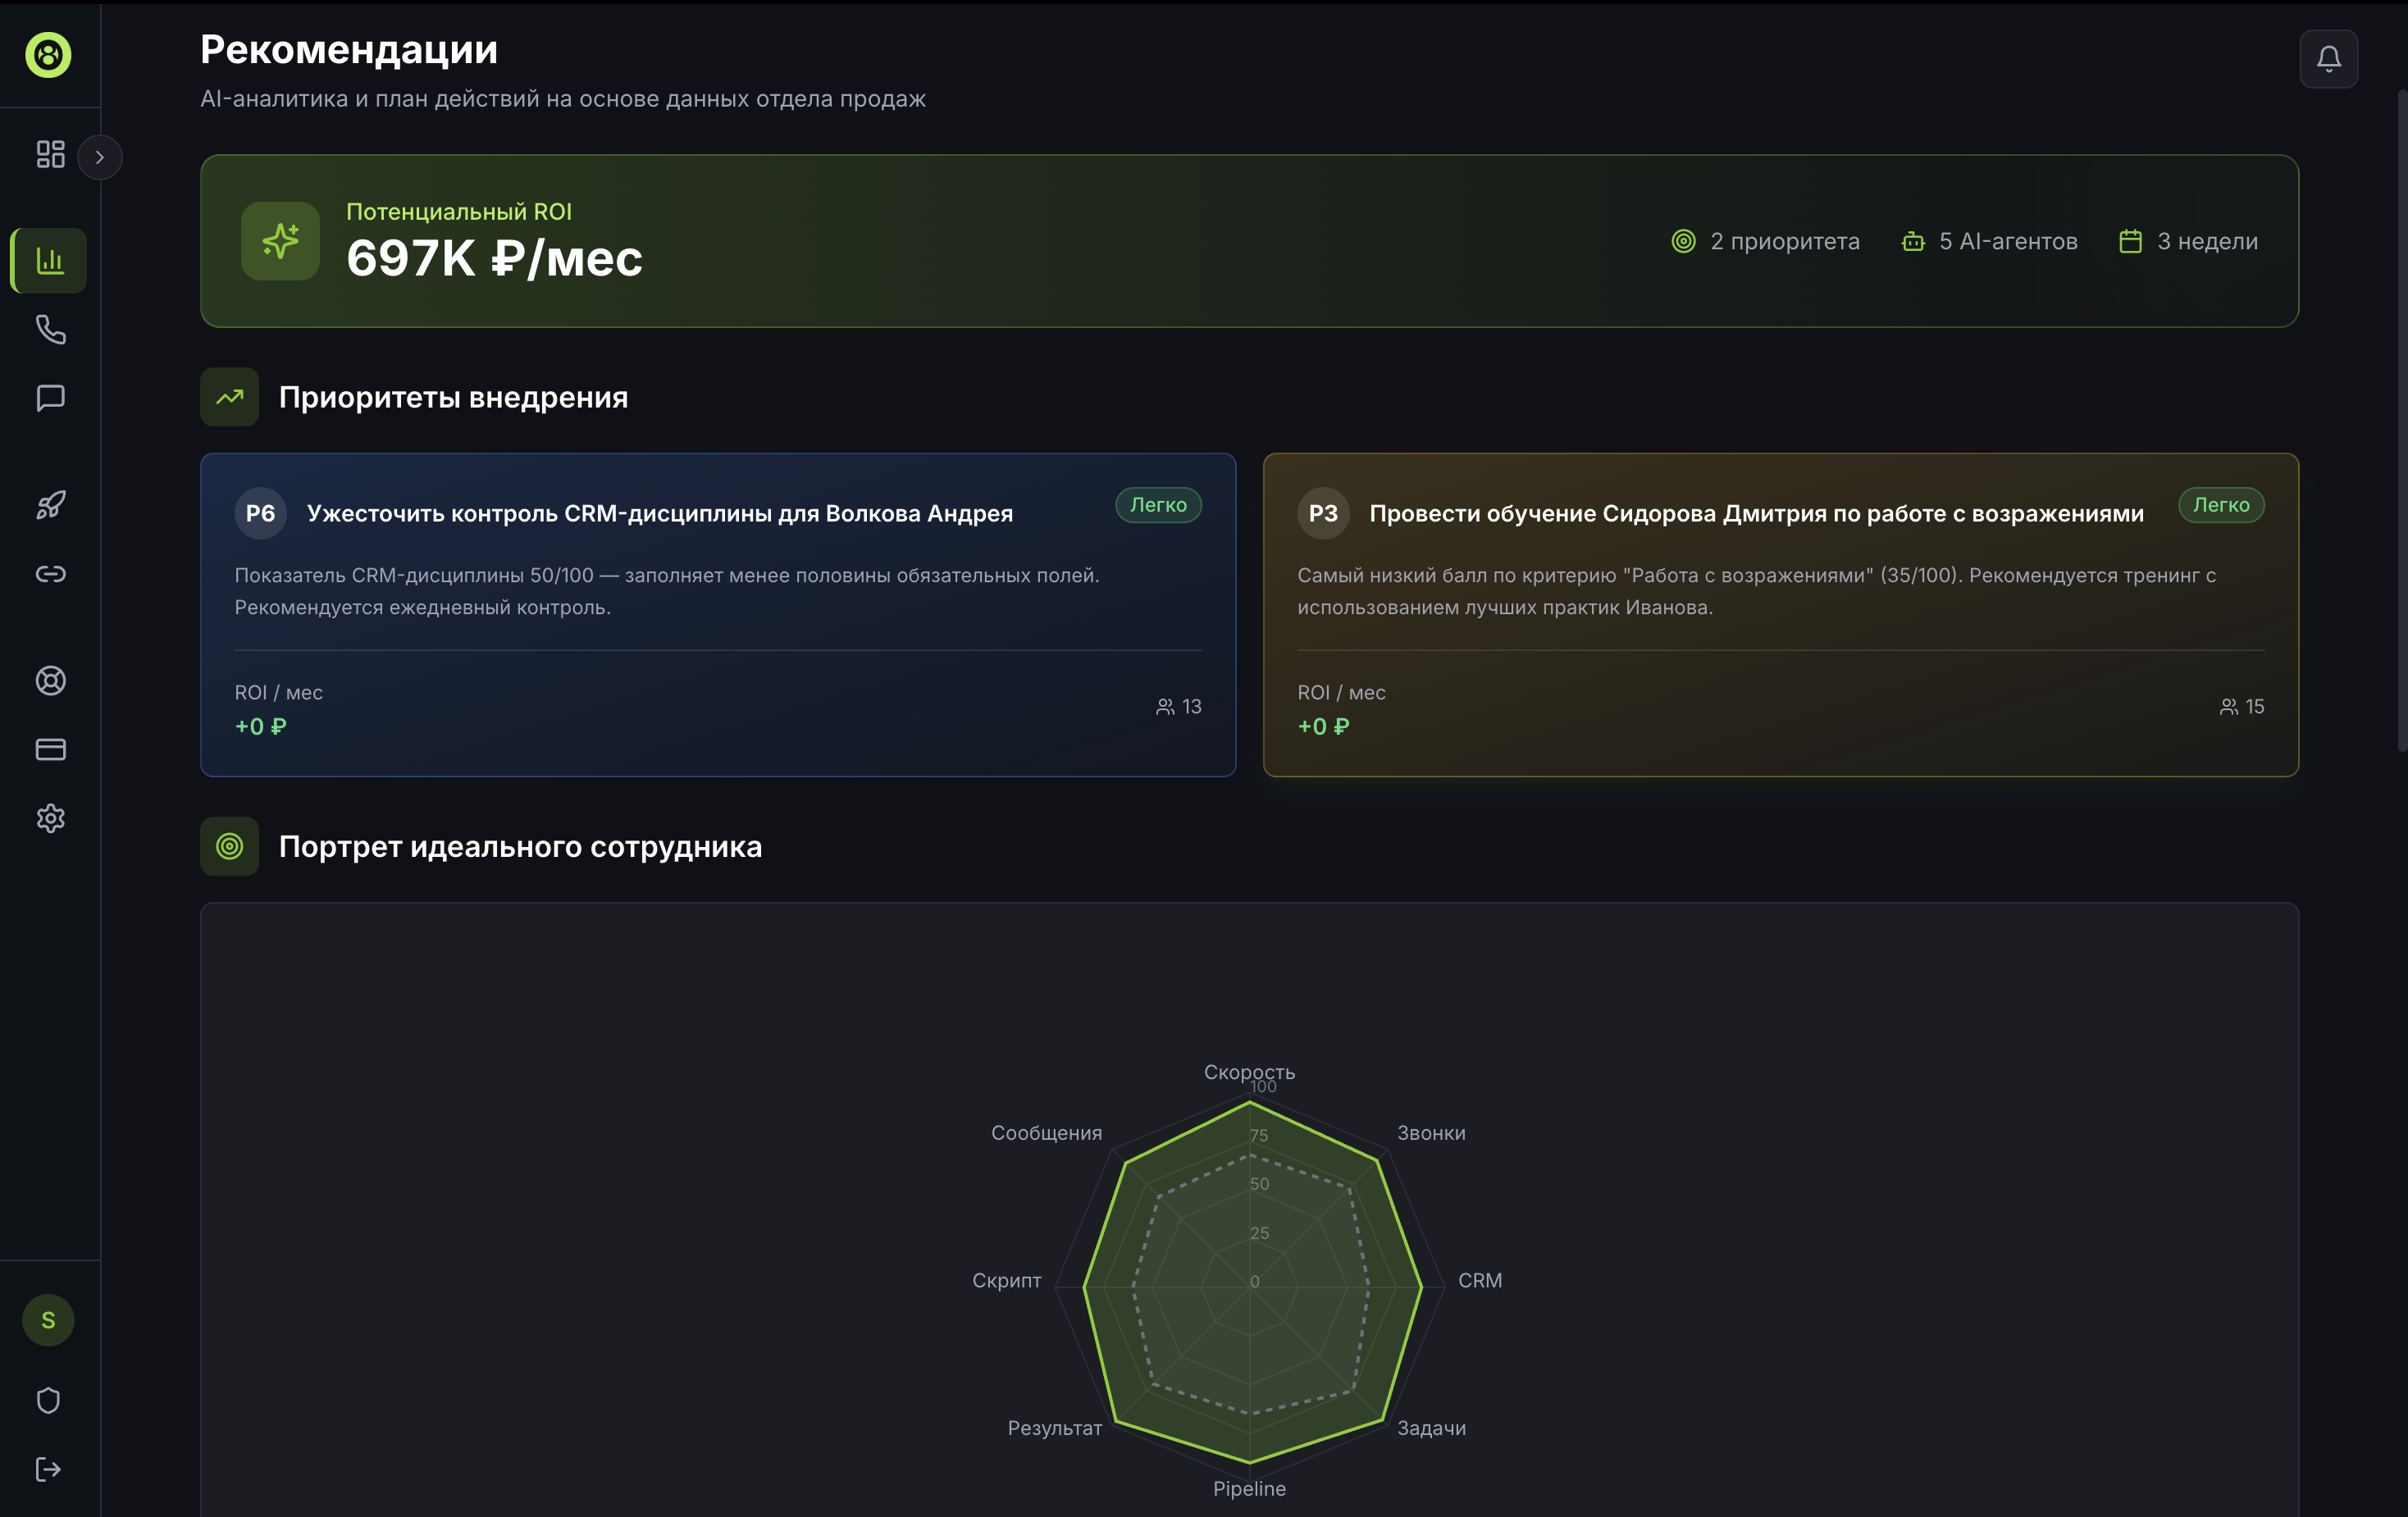Viewport: 2408px width, 1517px height.
Task: Open the chat message icon in sidebar
Action: click(x=50, y=398)
